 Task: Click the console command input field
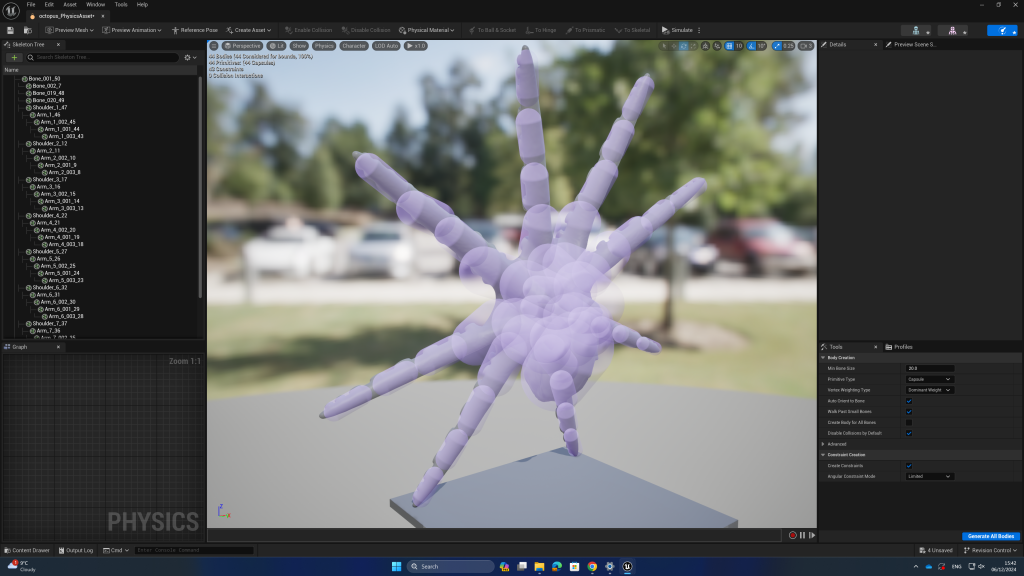[x=194, y=551]
